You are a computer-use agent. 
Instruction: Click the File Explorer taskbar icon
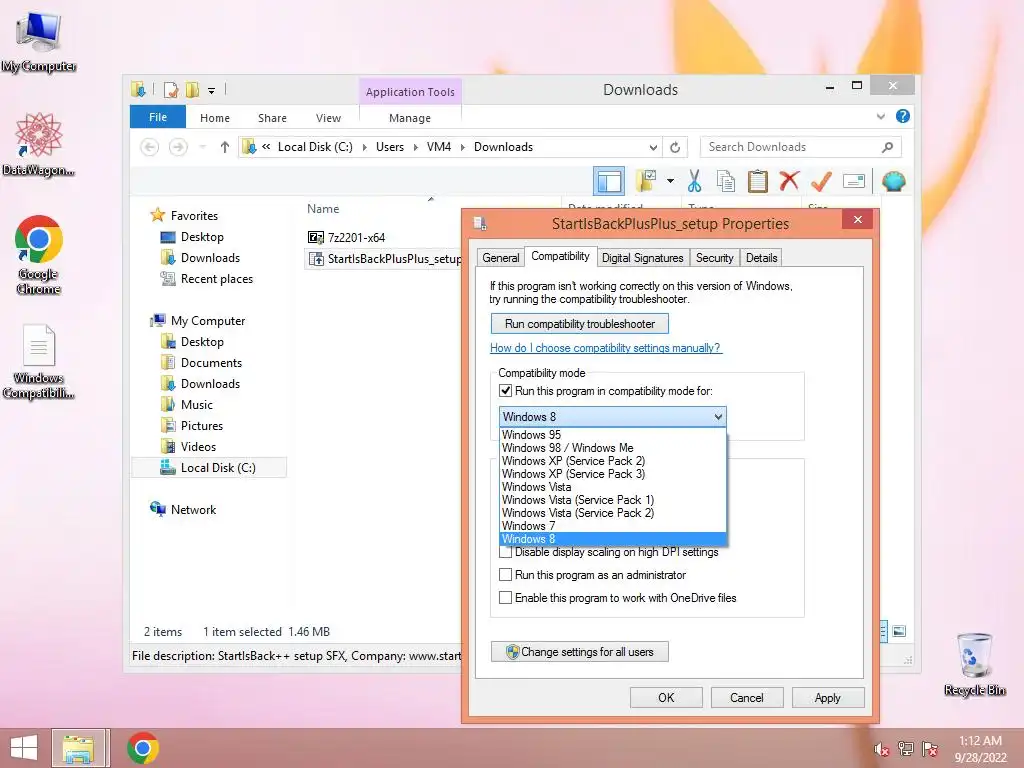tap(78, 748)
